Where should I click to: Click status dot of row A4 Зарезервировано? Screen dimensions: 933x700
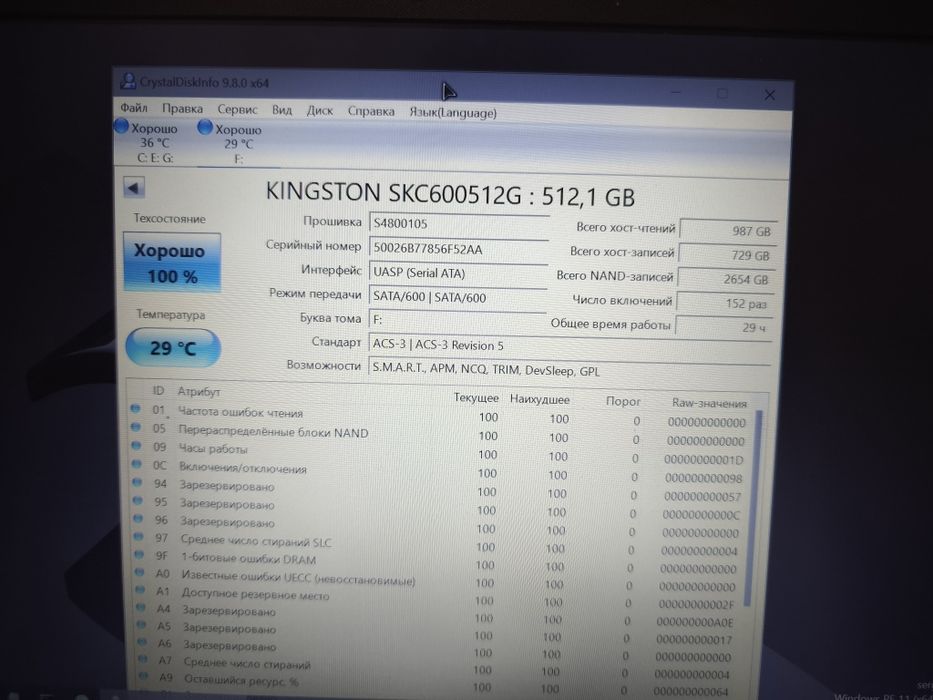coord(142,608)
